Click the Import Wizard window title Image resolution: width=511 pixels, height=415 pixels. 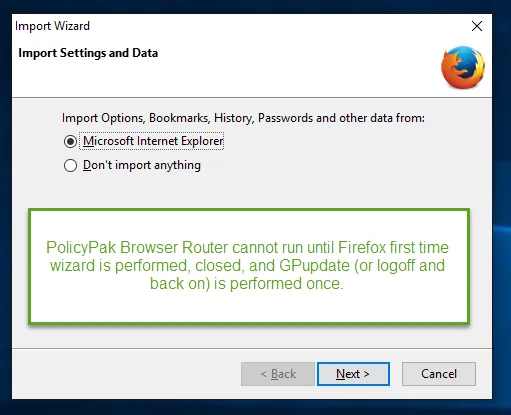(x=52, y=26)
